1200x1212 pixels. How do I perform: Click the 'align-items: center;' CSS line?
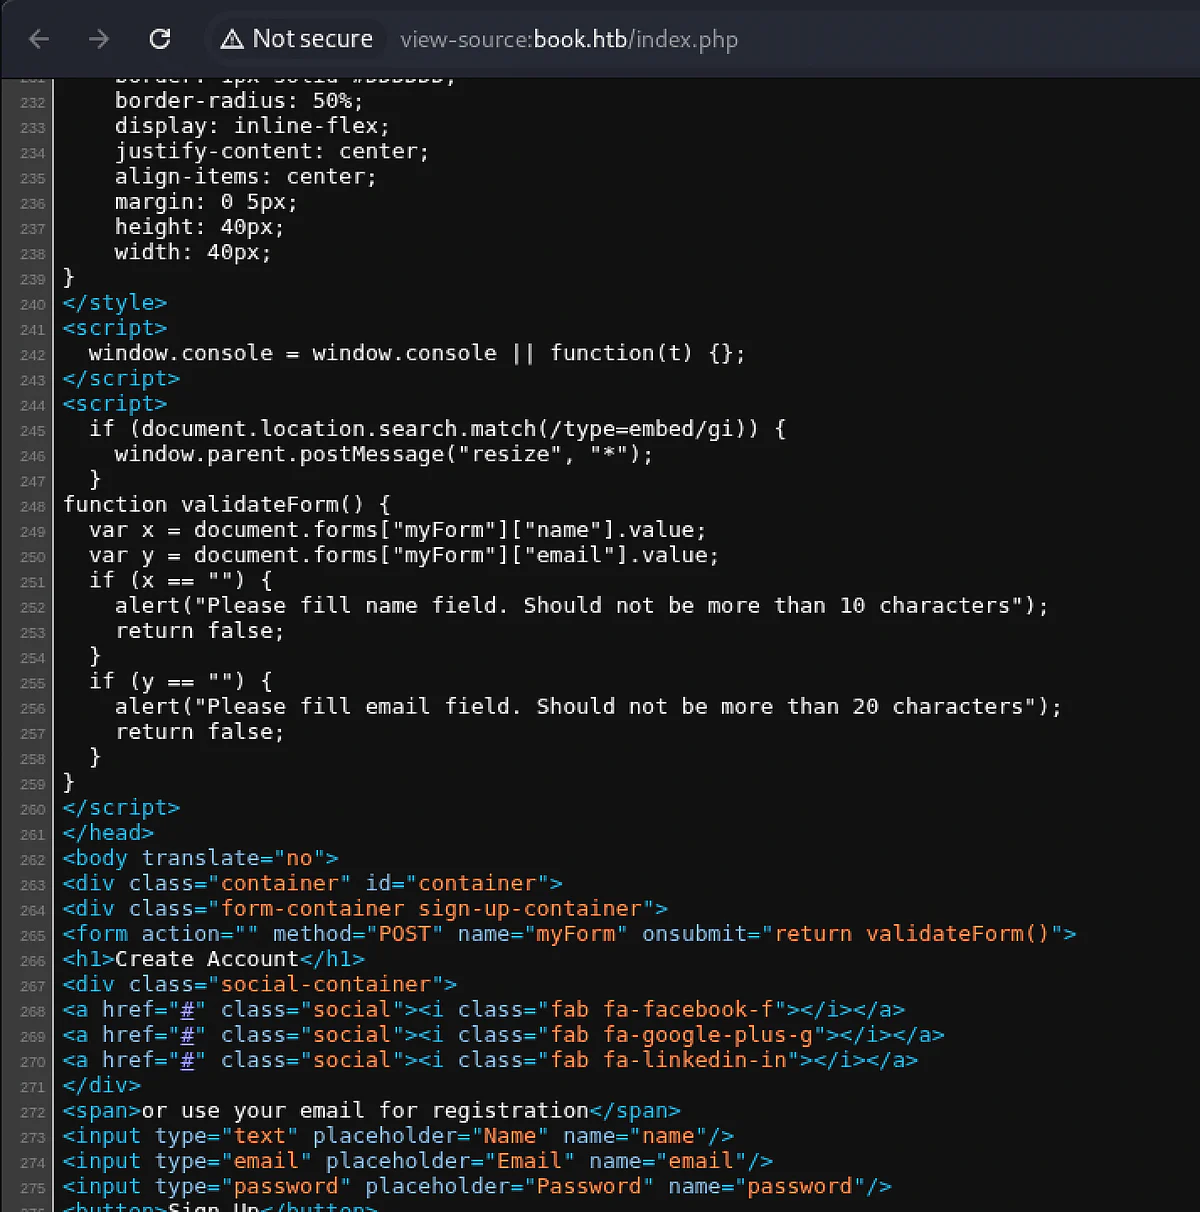point(246,176)
